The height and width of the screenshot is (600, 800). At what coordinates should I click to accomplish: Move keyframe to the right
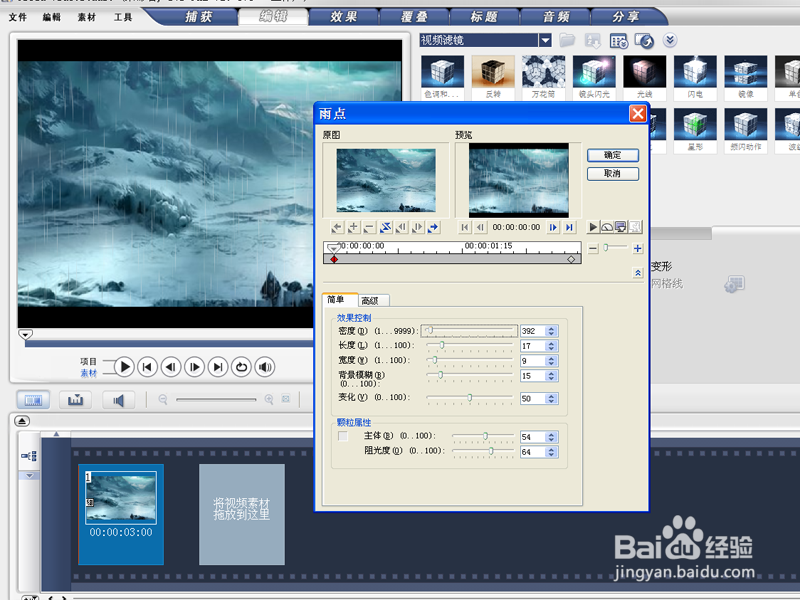417,228
